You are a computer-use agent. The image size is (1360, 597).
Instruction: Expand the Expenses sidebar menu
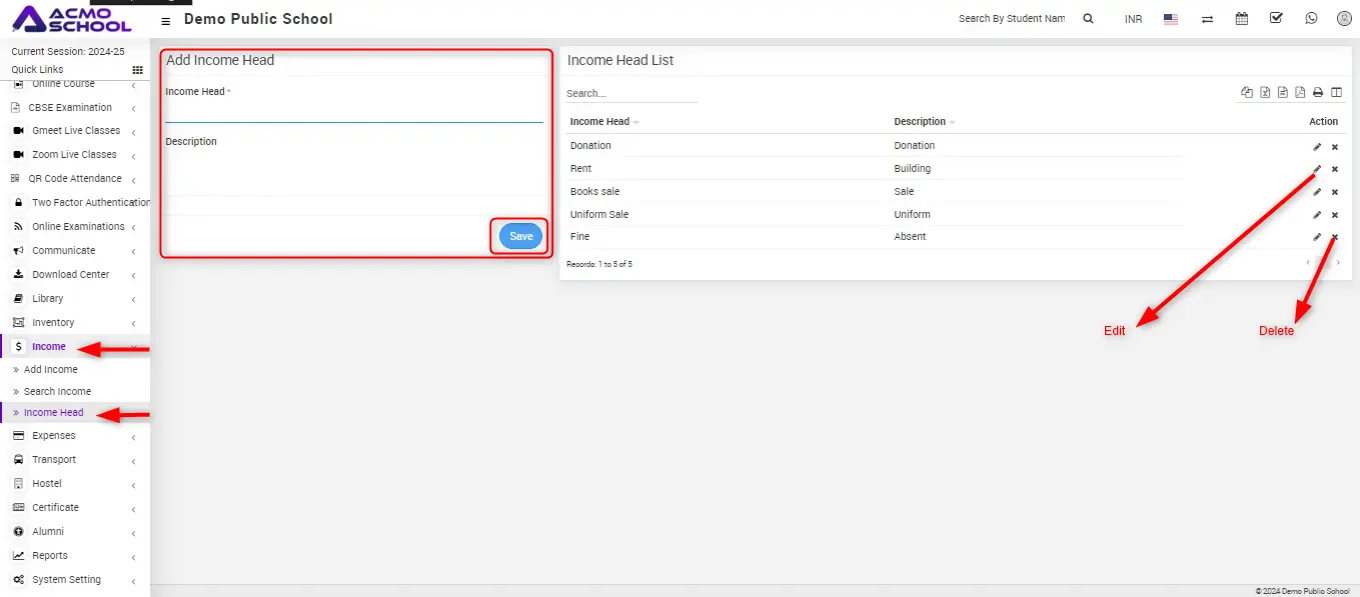(x=54, y=436)
